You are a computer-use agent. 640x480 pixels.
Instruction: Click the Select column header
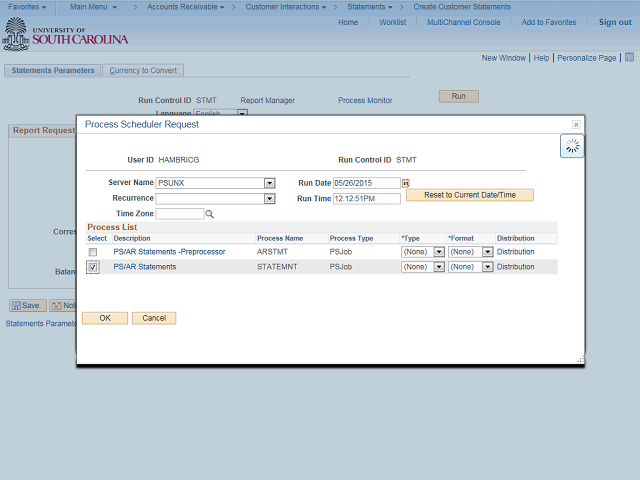tap(97, 238)
